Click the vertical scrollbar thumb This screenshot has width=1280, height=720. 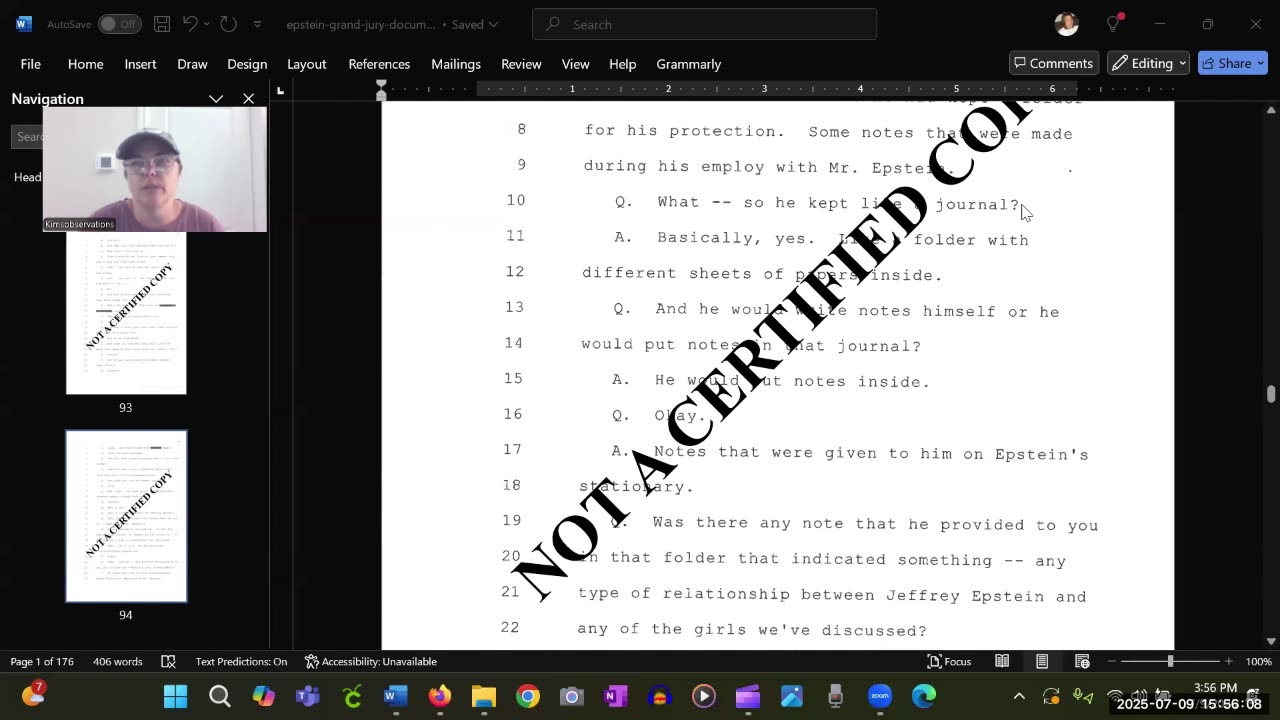[1271, 394]
